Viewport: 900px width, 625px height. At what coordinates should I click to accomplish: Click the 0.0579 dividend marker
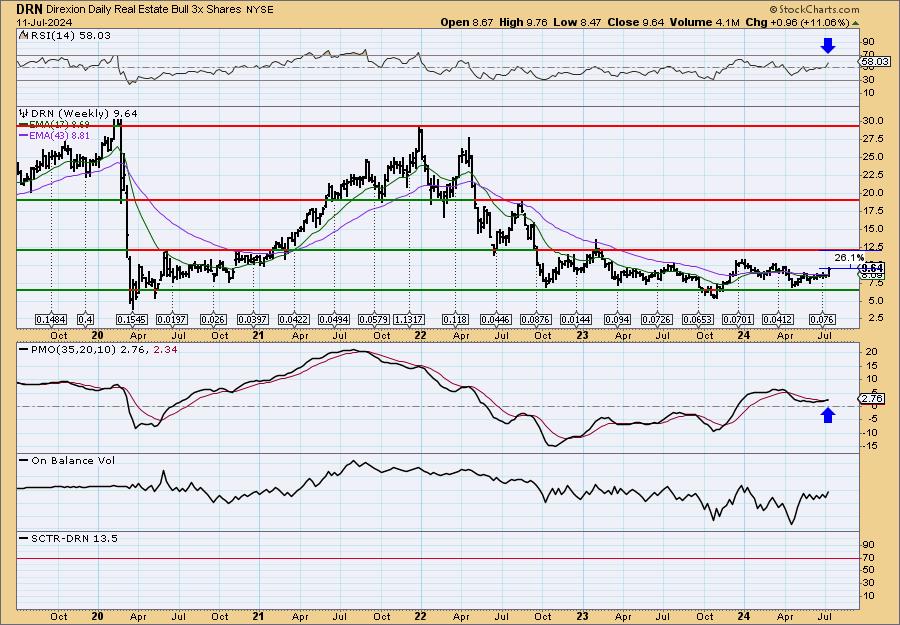click(374, 319)
